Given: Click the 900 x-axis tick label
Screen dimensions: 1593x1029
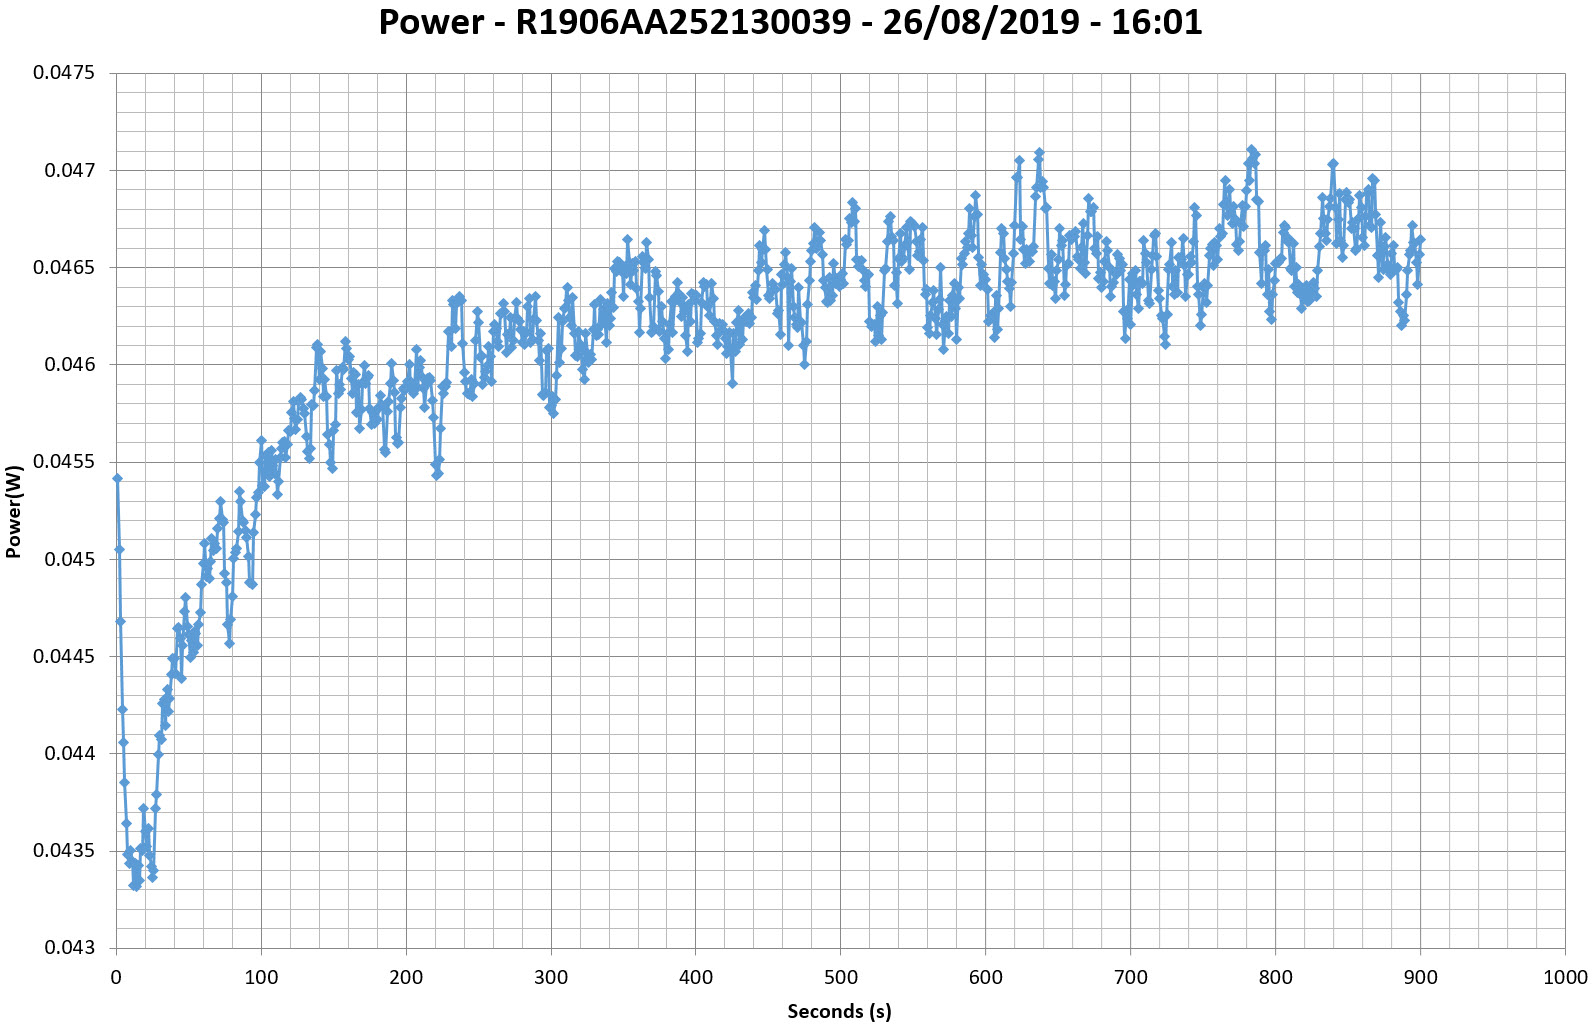Looking at the screenshot, I should pos(1420,977).
